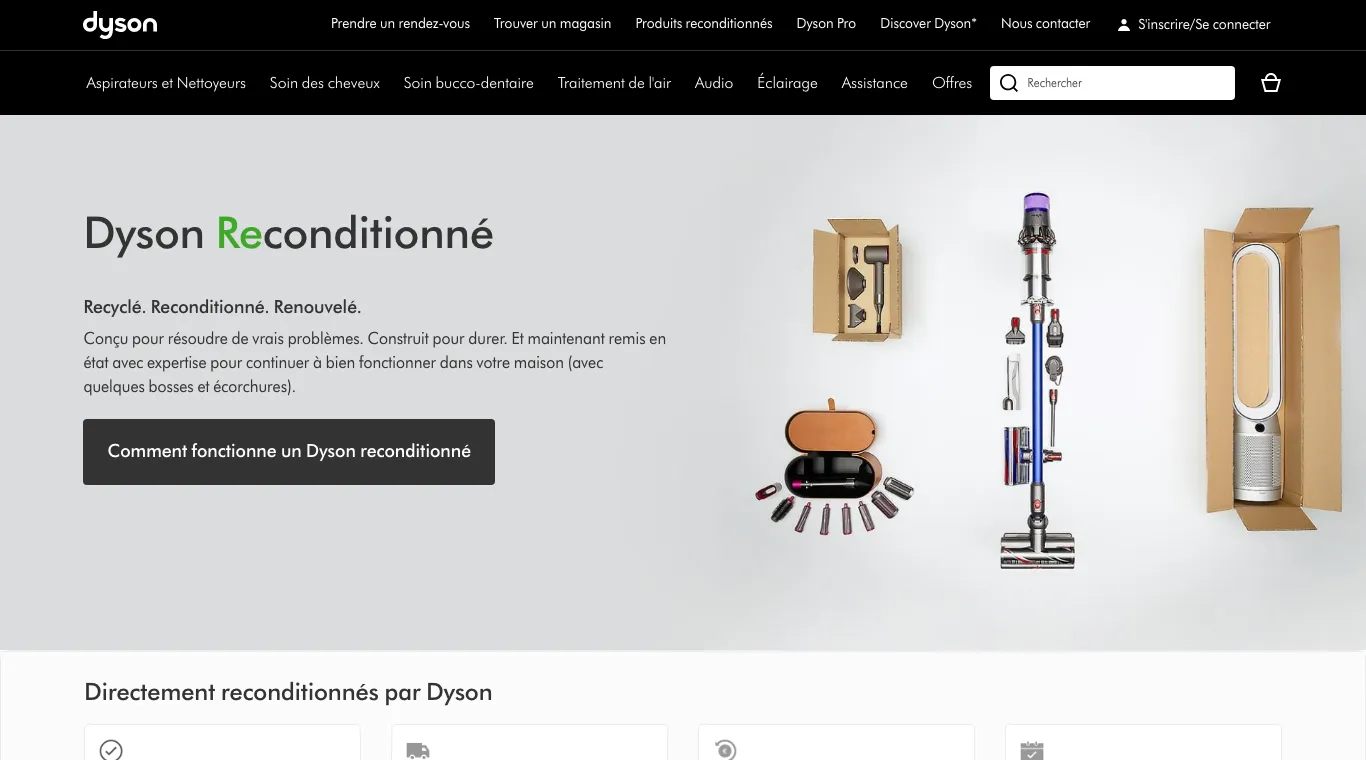Click the Dyson logo
This screenshot has height=760, width=1366.
click(120, 24)
